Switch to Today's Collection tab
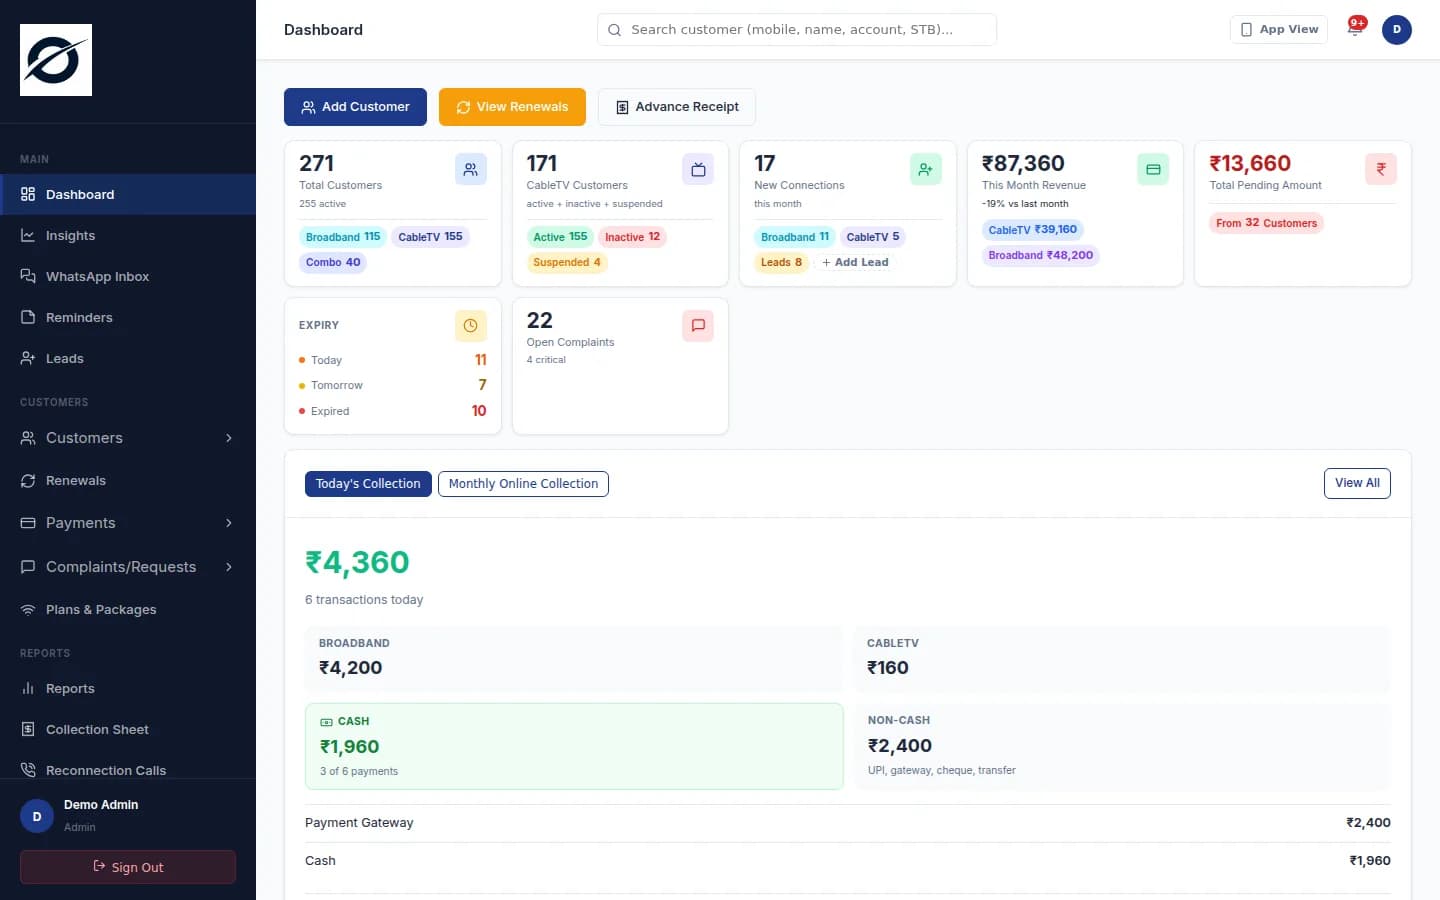Screen dimensions: 1440x900 (x=368, y=484)
